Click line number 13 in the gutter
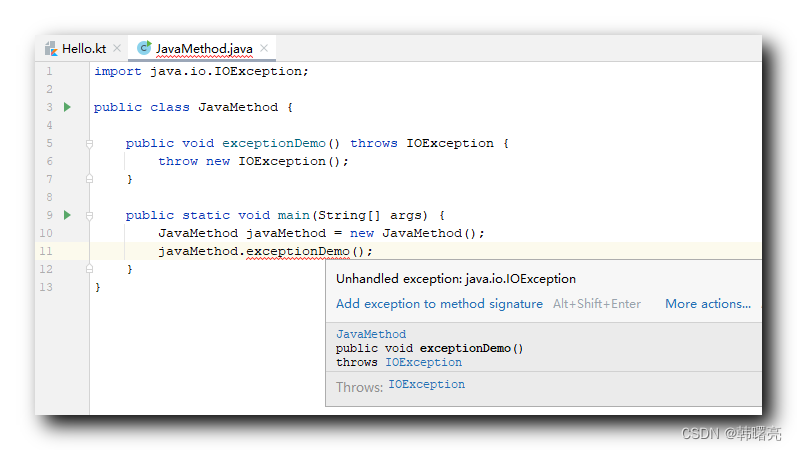 click(46, 287)
